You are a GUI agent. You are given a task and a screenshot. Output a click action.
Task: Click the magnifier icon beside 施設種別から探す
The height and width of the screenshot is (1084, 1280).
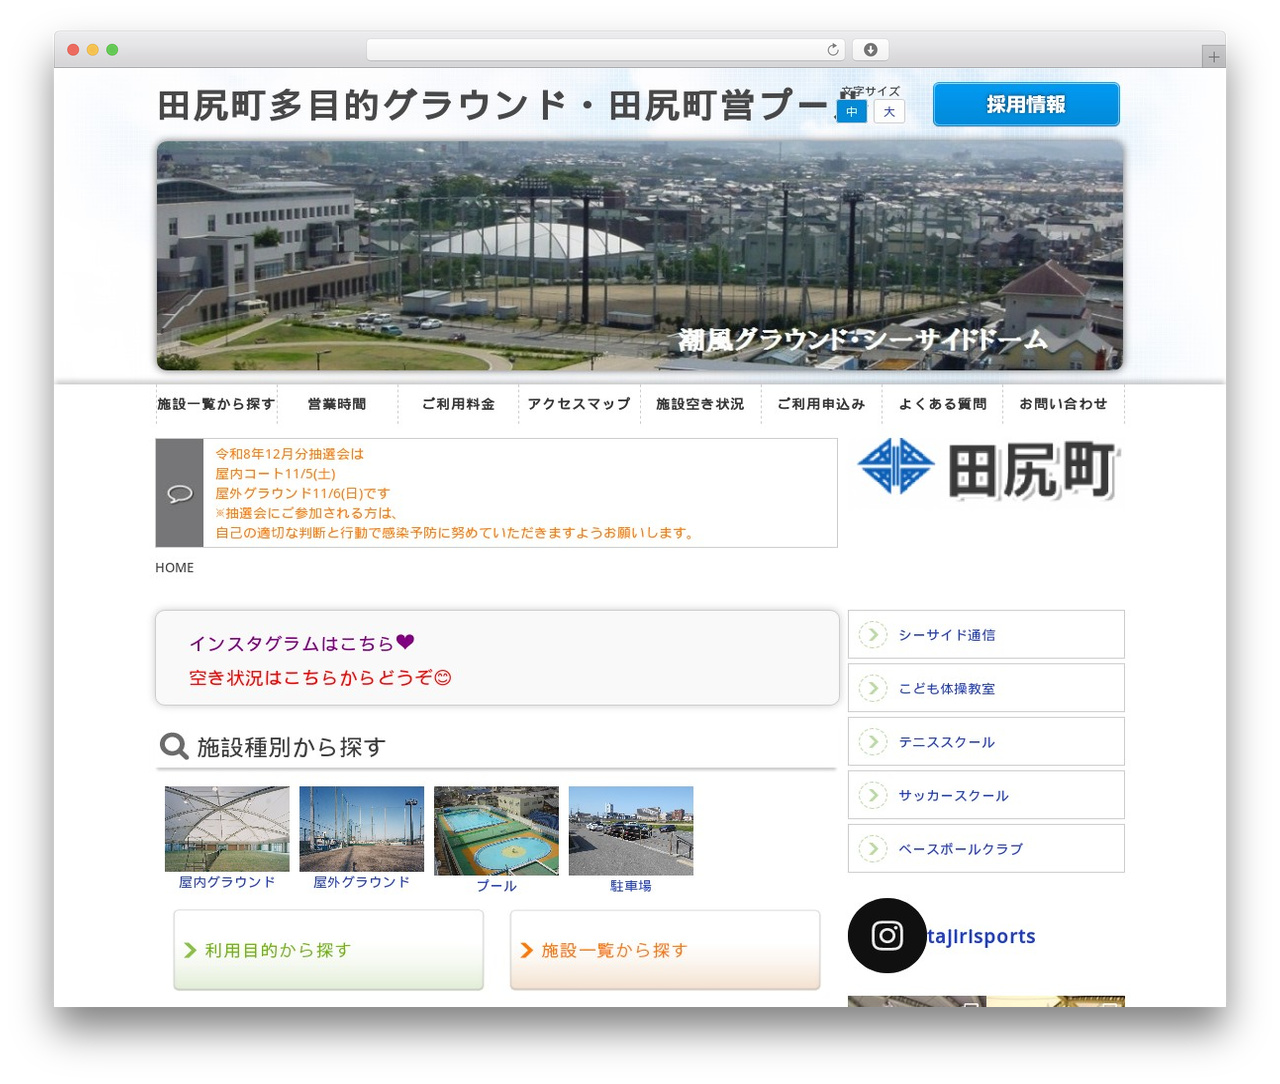click(174, 746)
